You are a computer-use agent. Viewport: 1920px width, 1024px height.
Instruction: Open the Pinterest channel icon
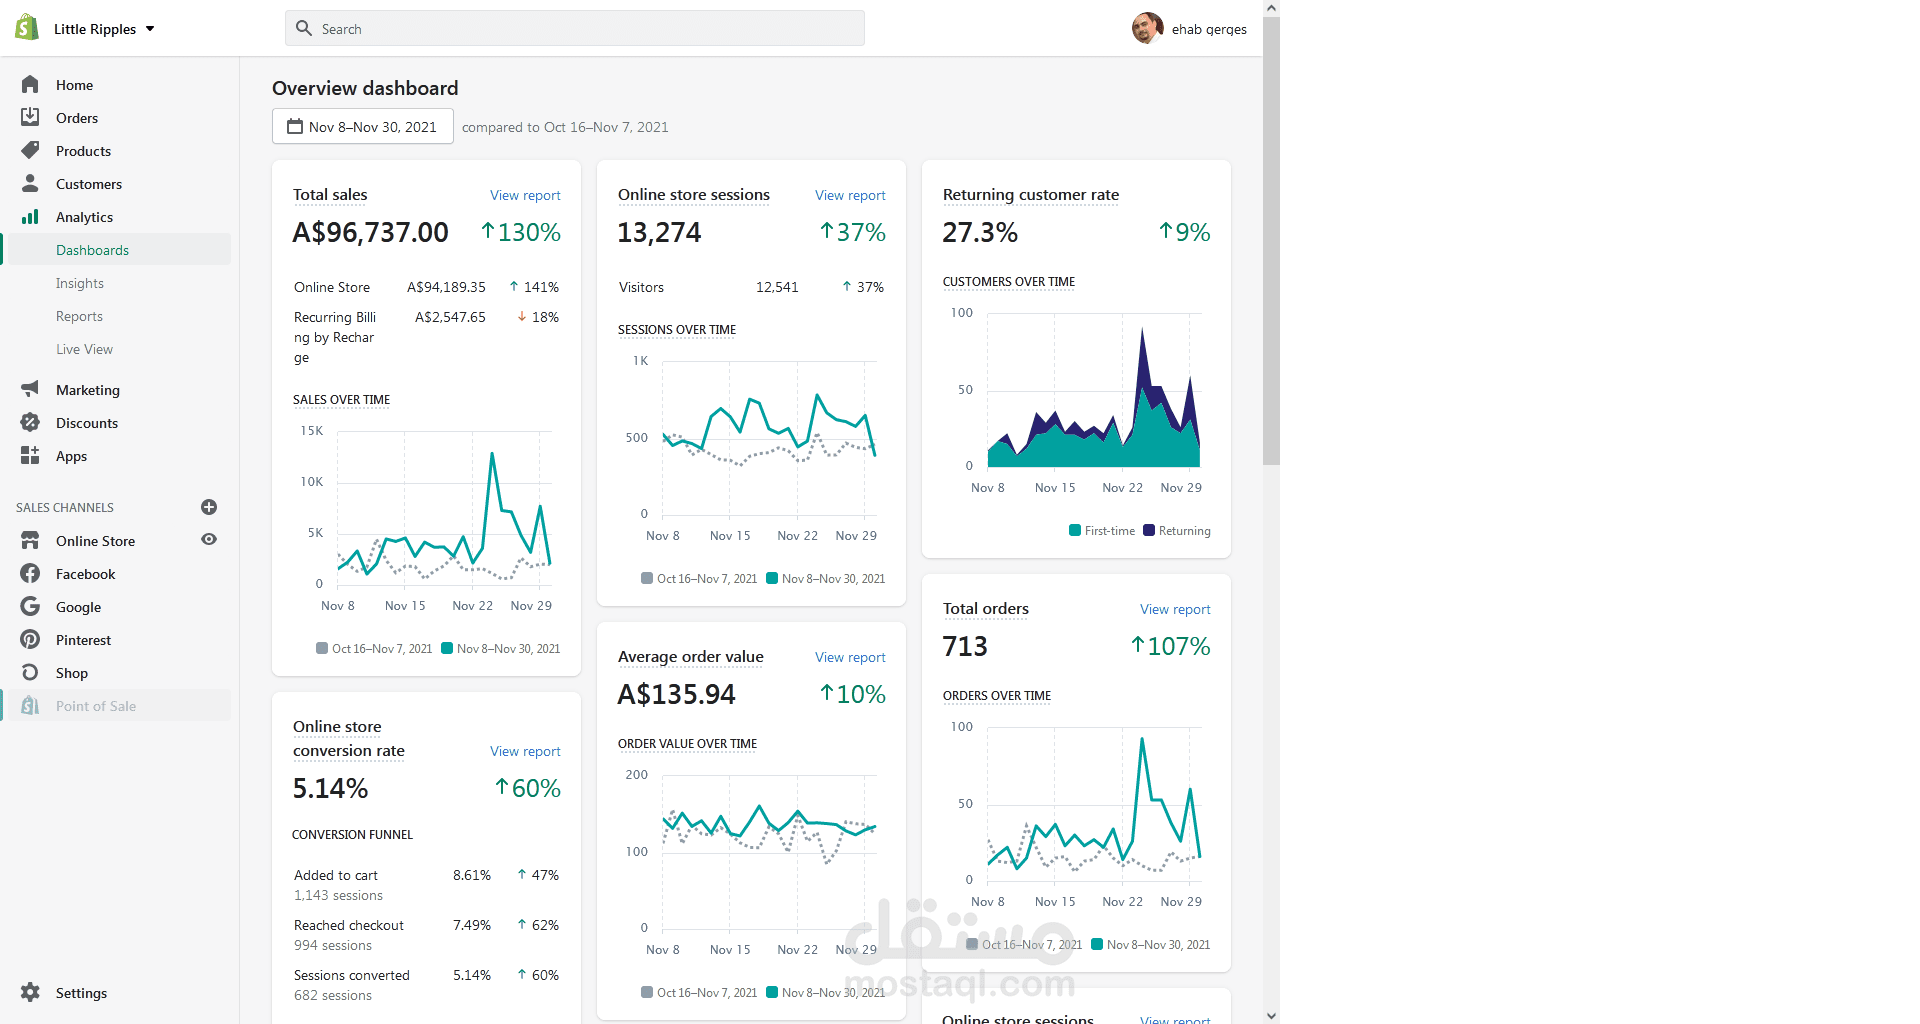(x=30, y=639)
